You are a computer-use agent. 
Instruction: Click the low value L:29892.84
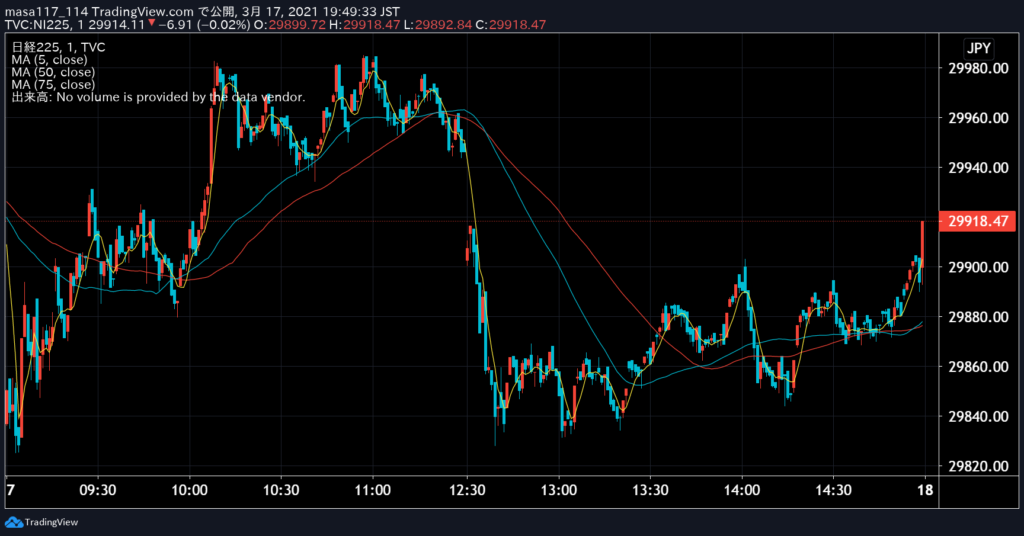[x=438, y=25]
